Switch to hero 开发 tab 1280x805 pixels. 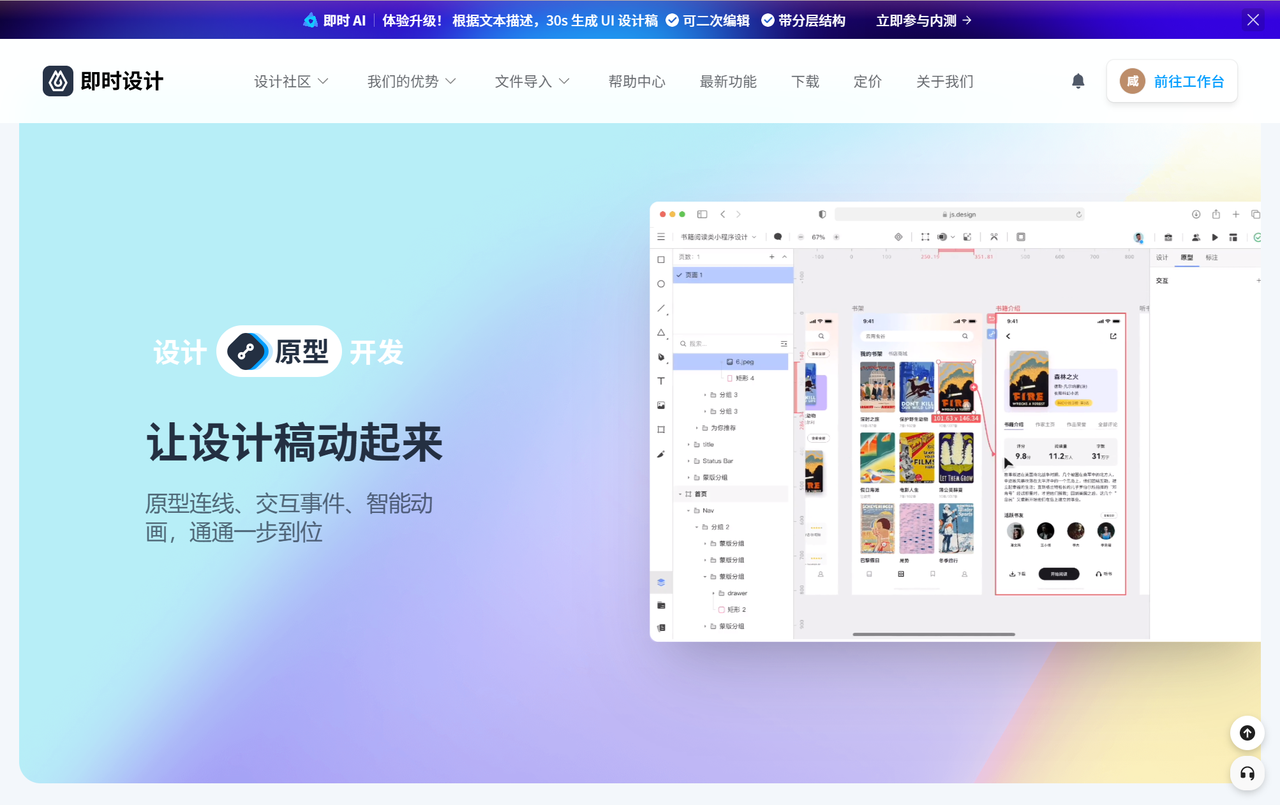[x=377, y=352]
